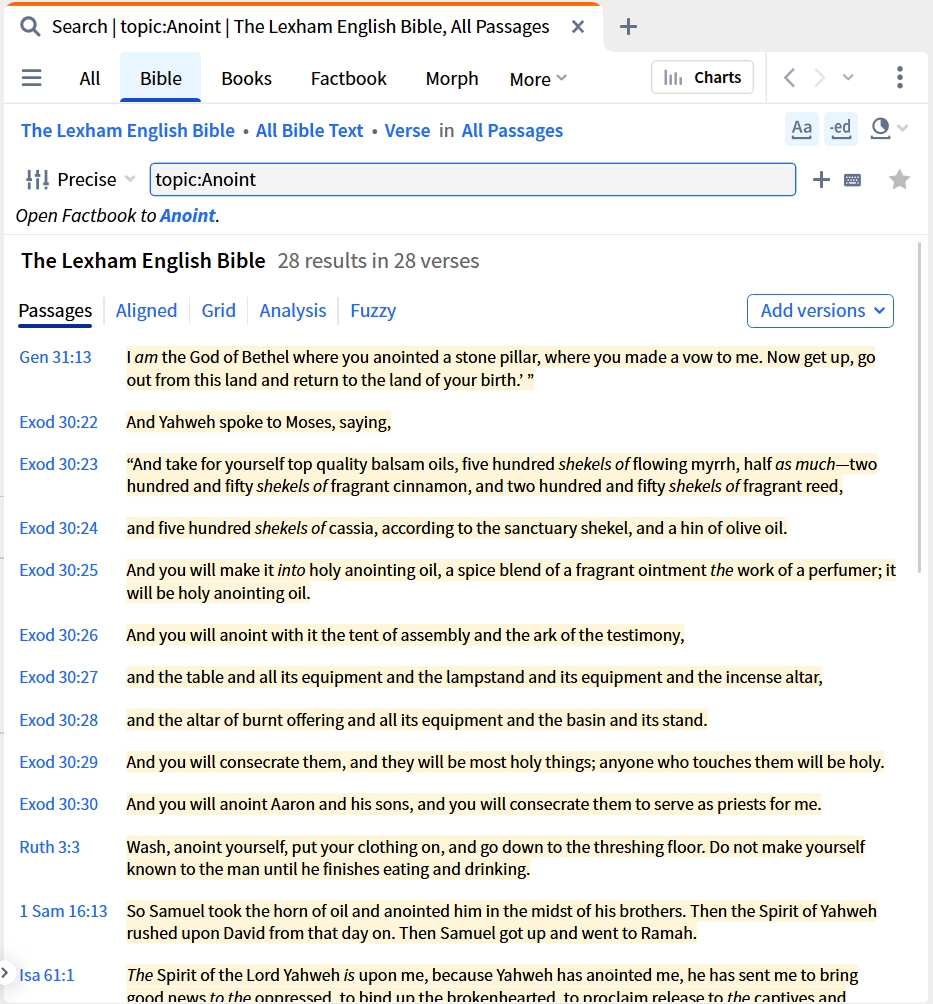Open Factbook Anoint link
This screenshot has height=1004, width=933.
(188, 216)
